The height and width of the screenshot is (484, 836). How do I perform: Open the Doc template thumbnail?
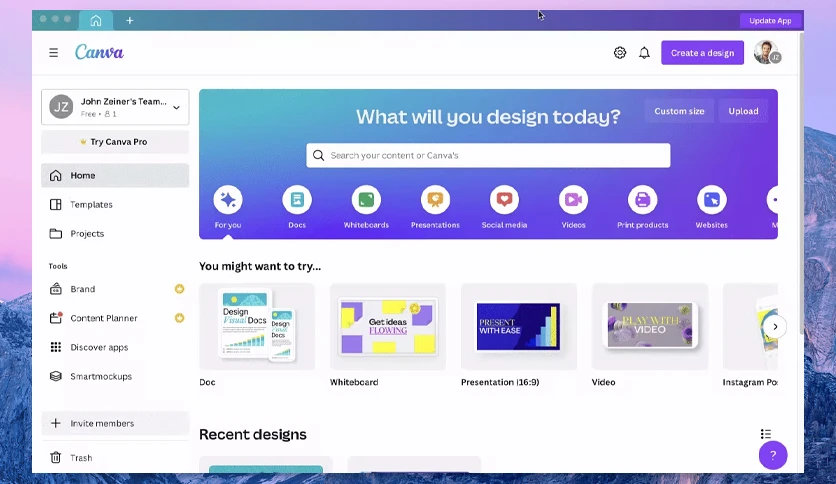[257, 327]
